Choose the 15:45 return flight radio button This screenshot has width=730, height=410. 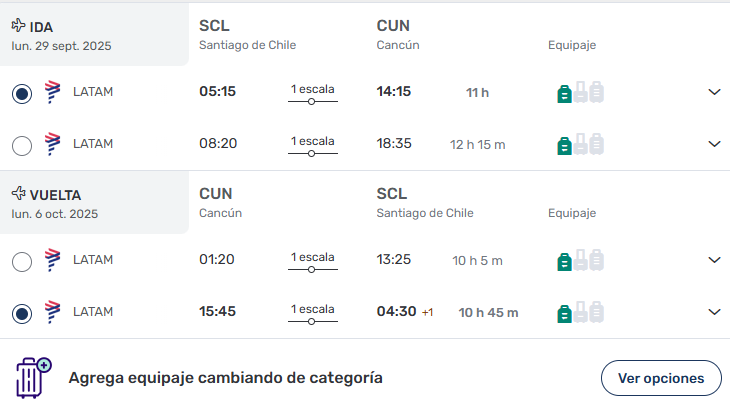click(22, 314)
